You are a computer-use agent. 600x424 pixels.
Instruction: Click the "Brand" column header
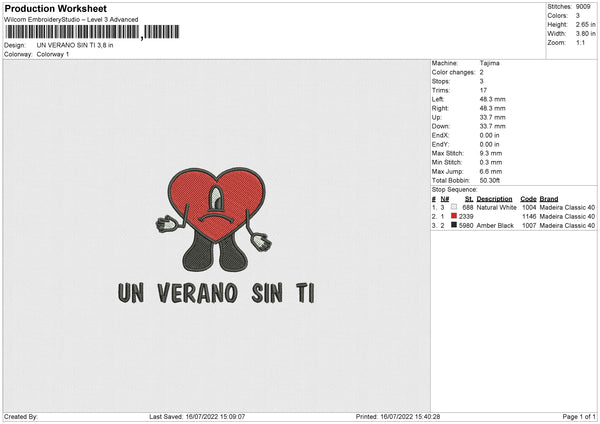(x=549, y=199)
